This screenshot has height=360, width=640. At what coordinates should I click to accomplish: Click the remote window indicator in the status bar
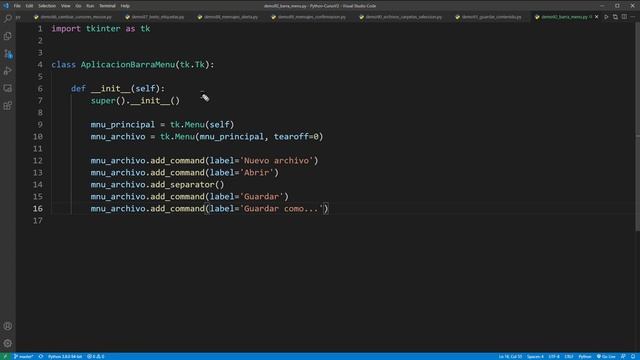(x=5, y=356)
